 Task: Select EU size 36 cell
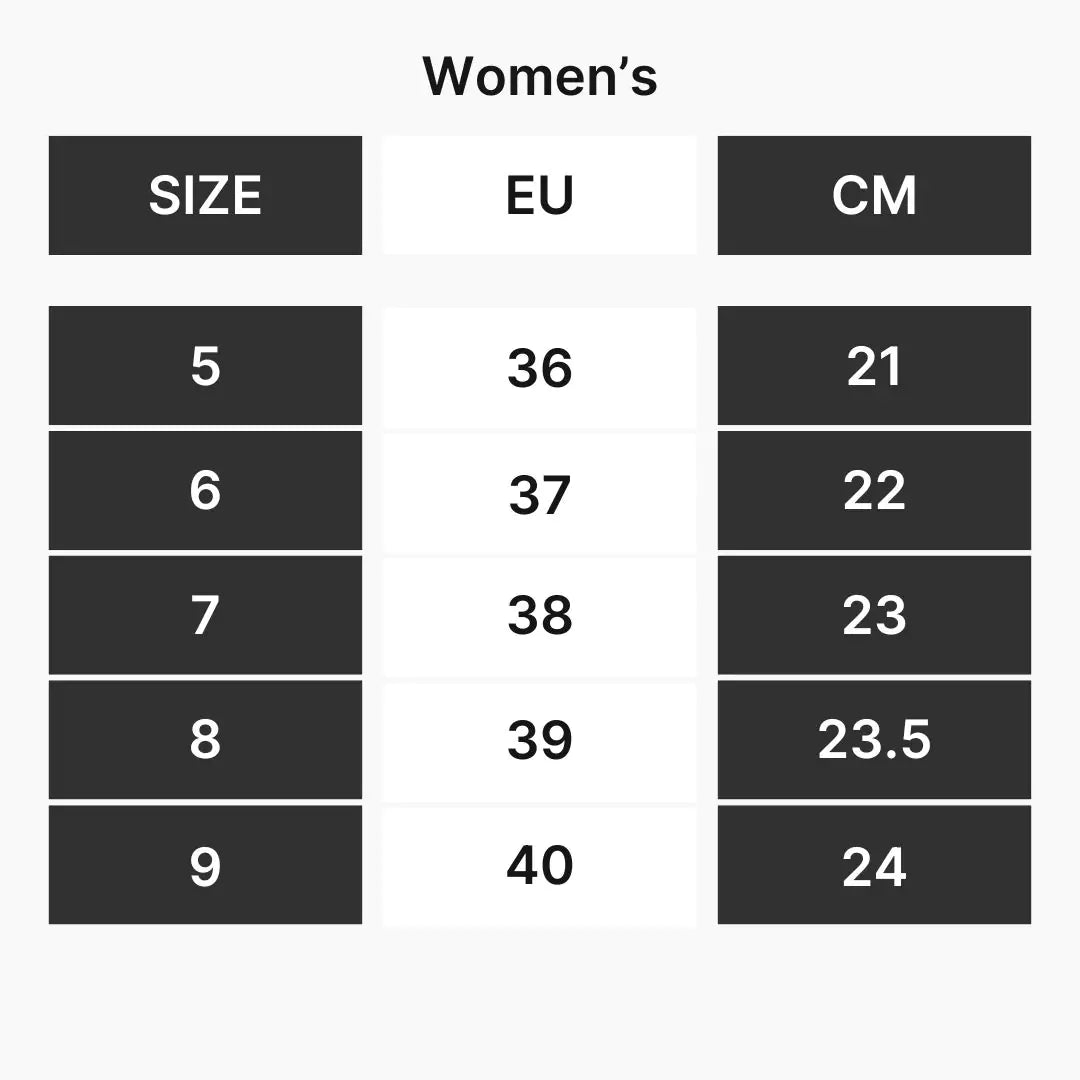tap(539, 368)
